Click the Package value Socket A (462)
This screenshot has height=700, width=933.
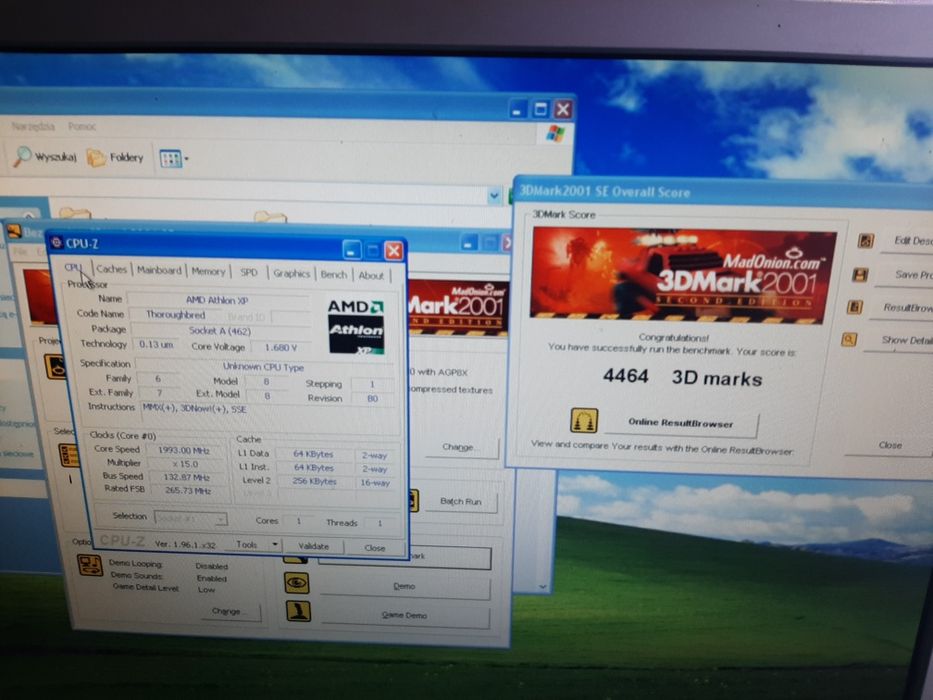pyautogui.click(x=220, y=331)
